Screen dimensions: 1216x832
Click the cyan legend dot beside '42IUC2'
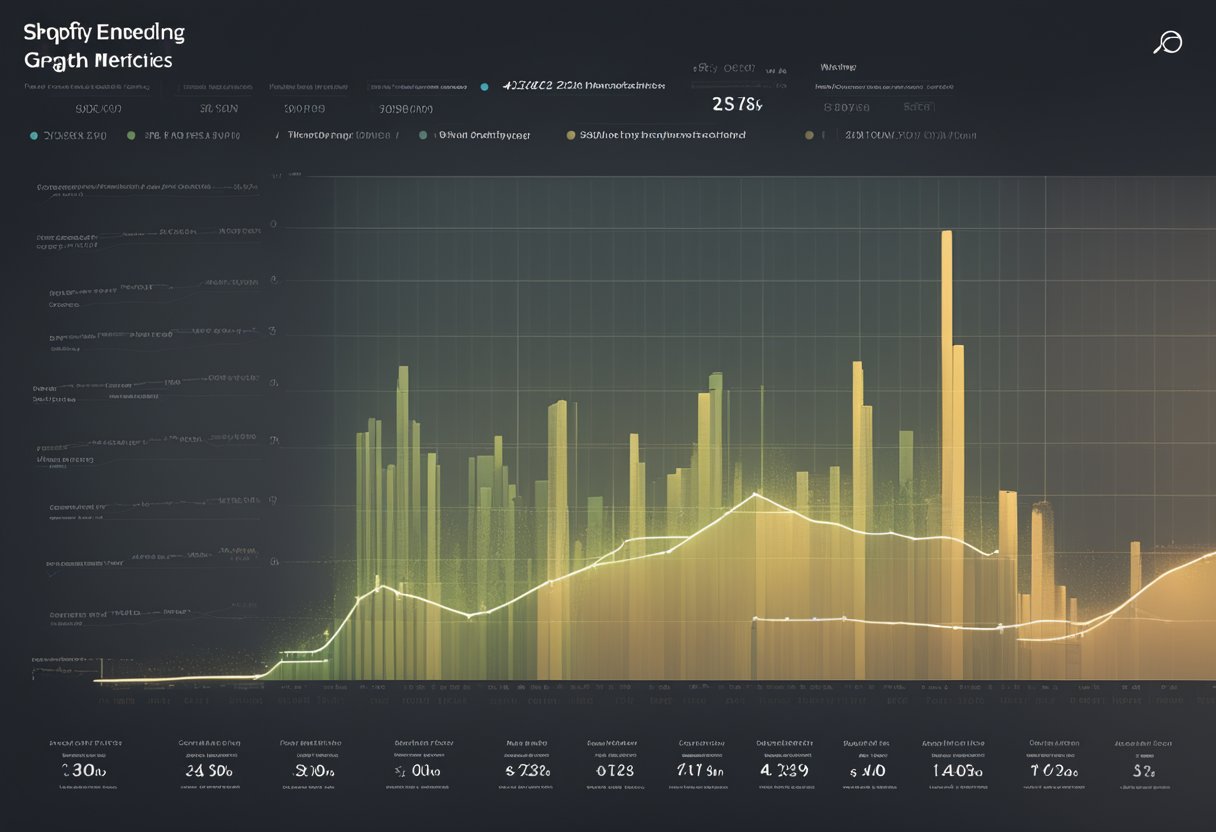click(485, 87)
